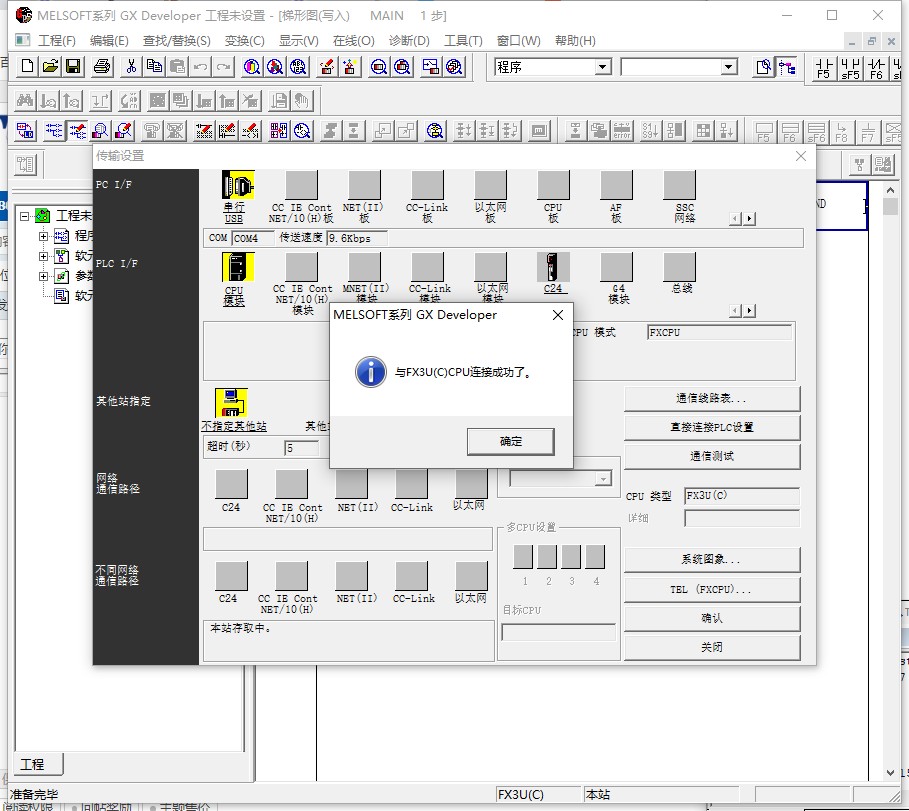
Task: Toggle the project data list tree icon
Action: [787, 67]
